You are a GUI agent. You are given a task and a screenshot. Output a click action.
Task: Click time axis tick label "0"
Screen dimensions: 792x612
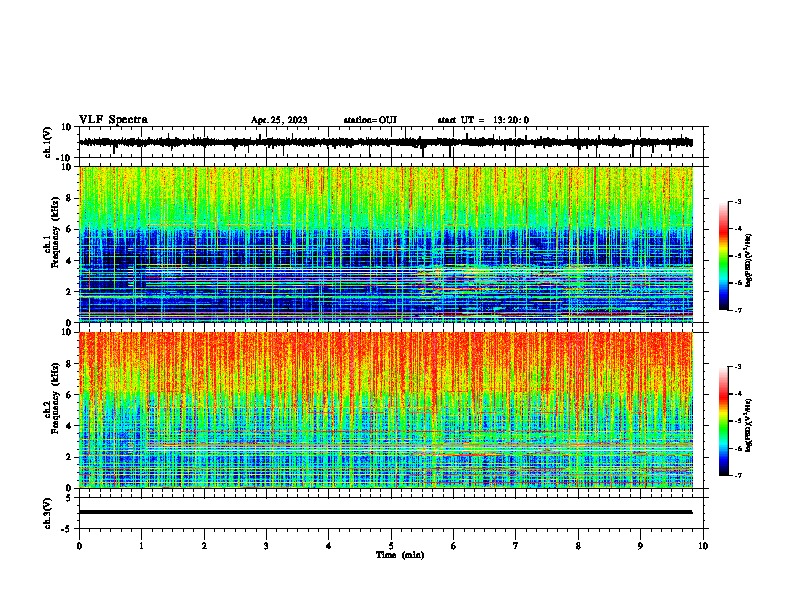[79, 546]
